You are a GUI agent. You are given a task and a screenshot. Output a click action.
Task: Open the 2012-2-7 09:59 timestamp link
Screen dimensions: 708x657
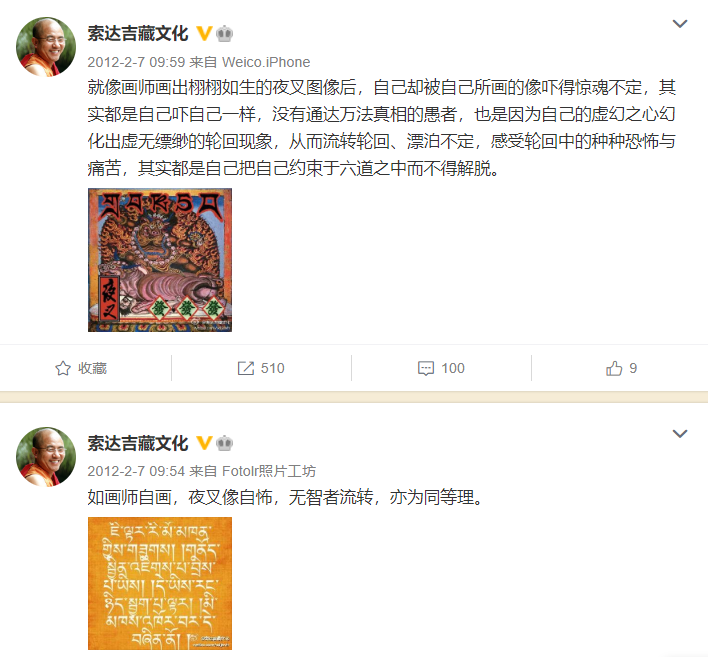[x=136, y=62]
